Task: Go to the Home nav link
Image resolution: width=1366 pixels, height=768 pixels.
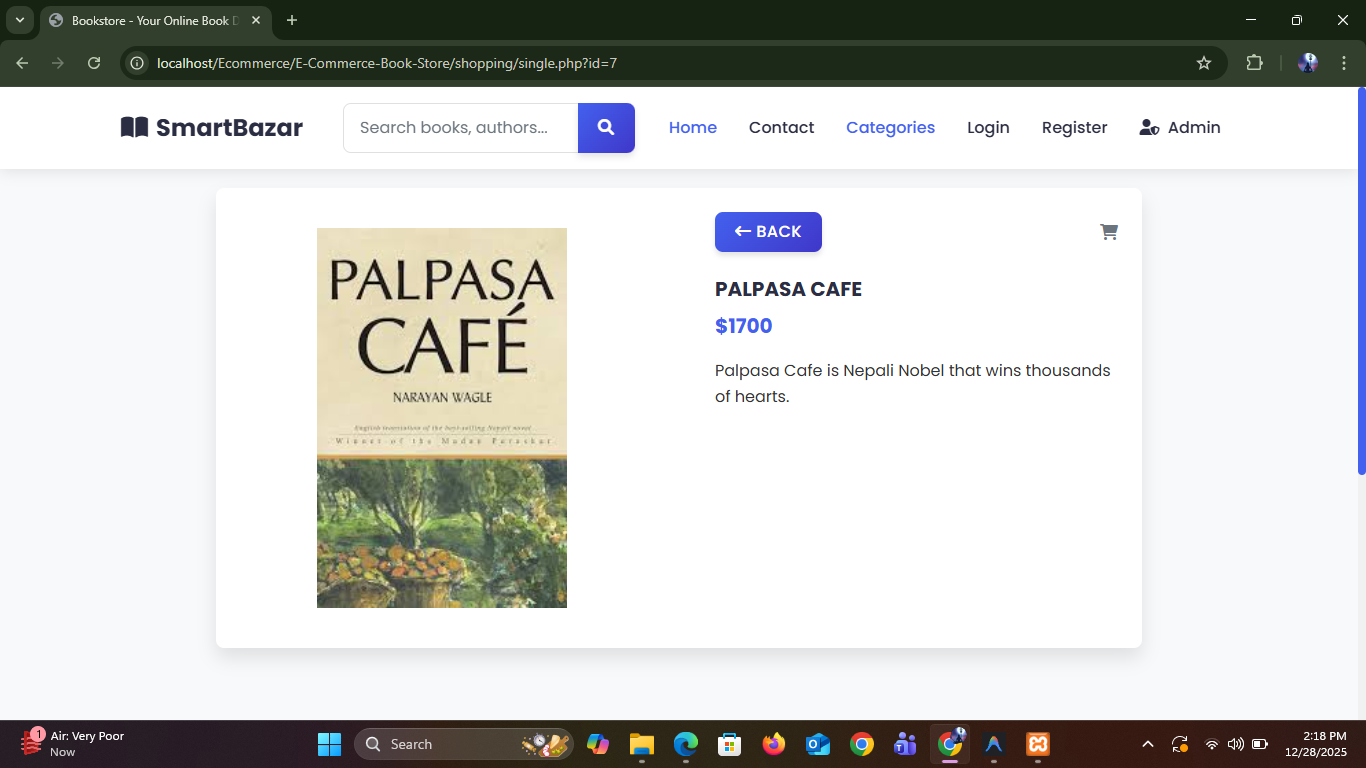Action: coord(693,127)
